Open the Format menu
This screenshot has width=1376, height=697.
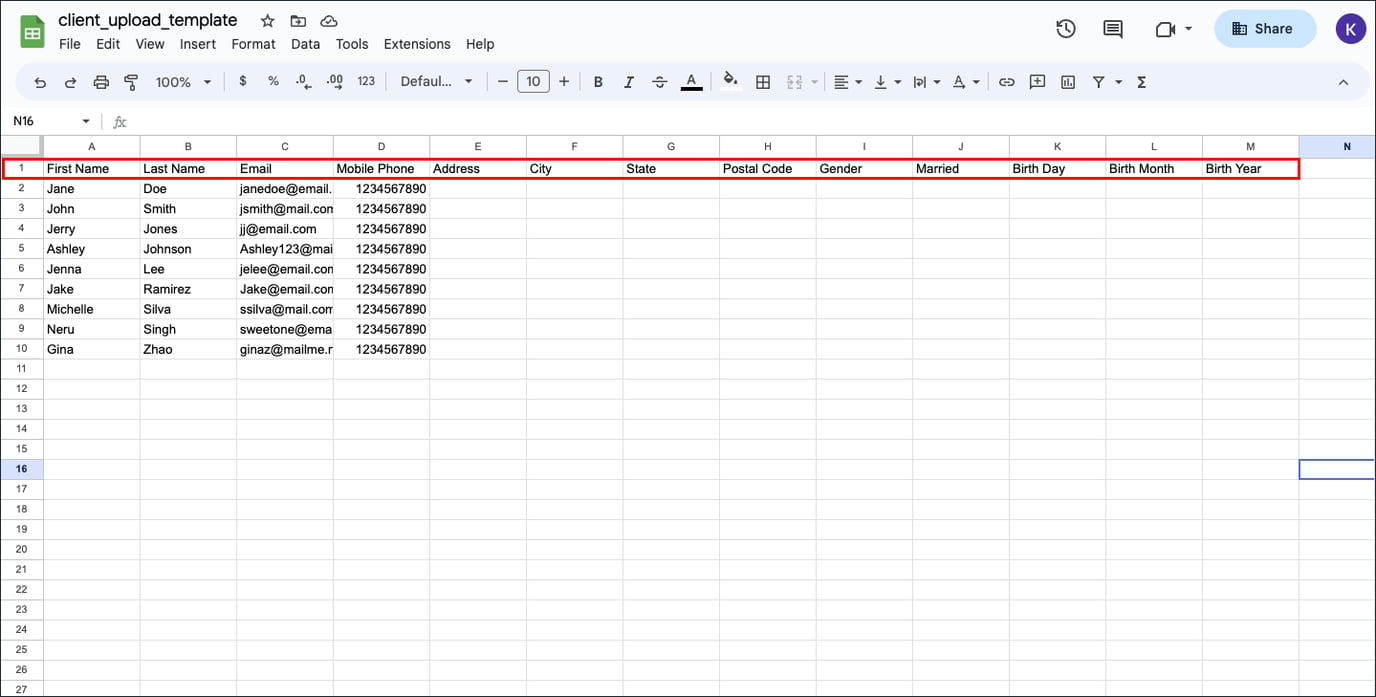coord(253,44)
